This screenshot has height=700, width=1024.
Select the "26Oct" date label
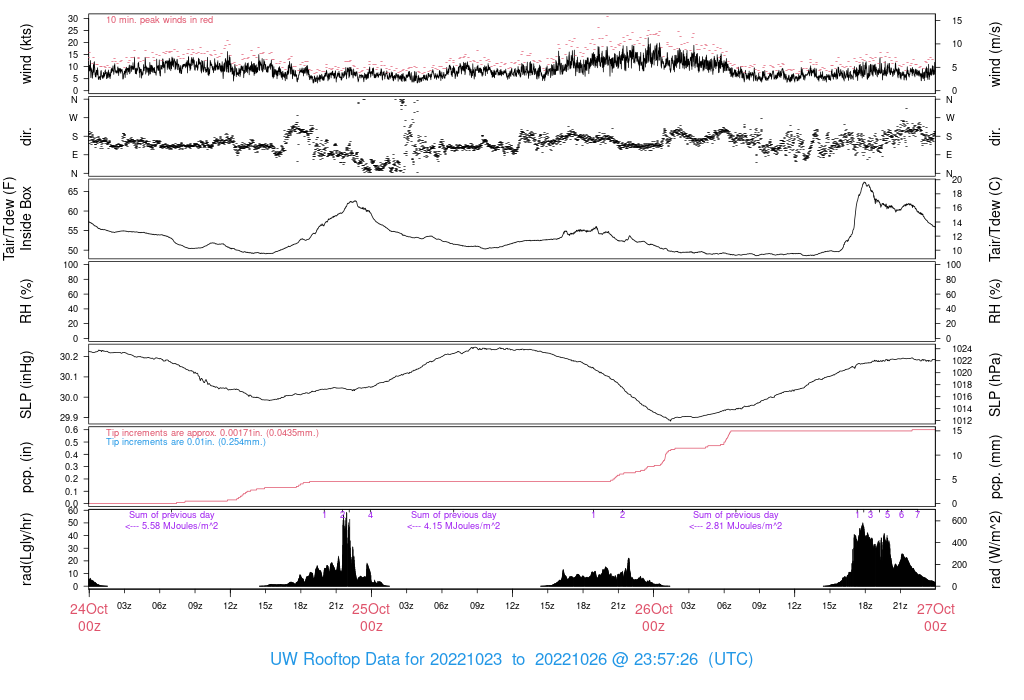(x=654, y=609)
